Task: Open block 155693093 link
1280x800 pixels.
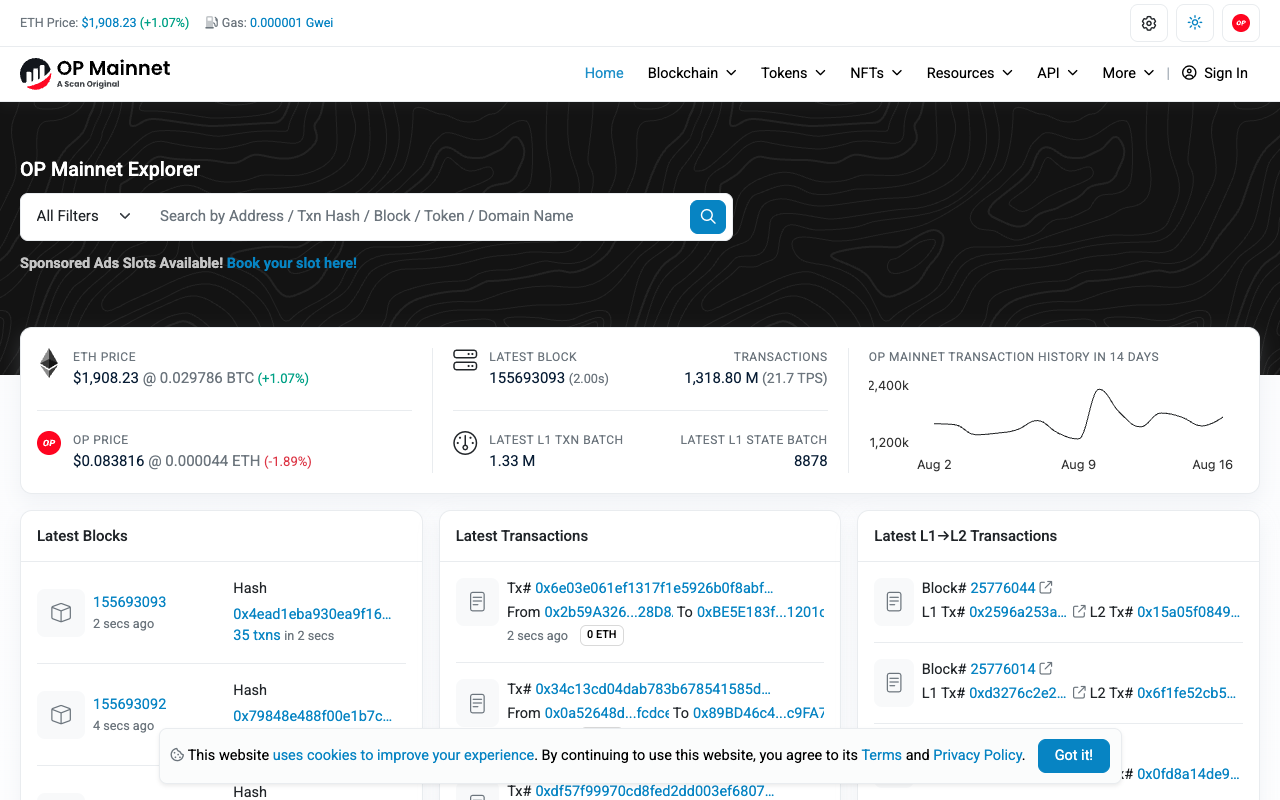Action: [129, 602]
